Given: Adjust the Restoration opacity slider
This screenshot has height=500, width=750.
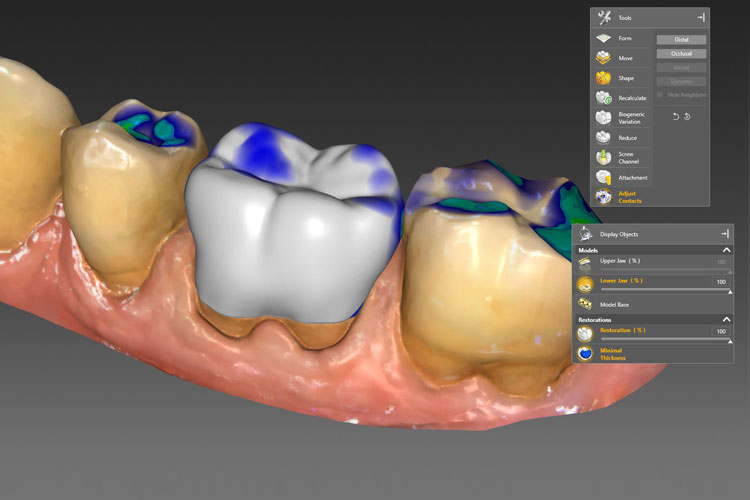Looking at the screenshot, I should coord(665,340).
